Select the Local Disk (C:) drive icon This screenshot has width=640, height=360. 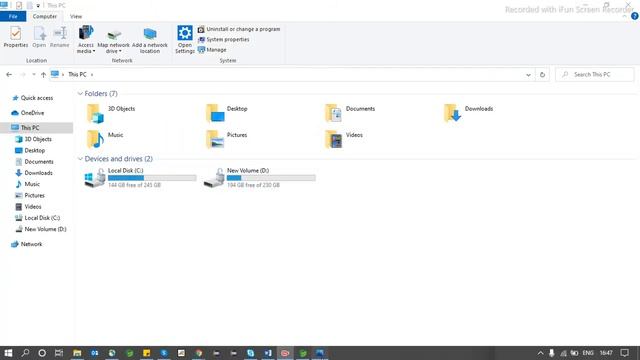[95, 178]
